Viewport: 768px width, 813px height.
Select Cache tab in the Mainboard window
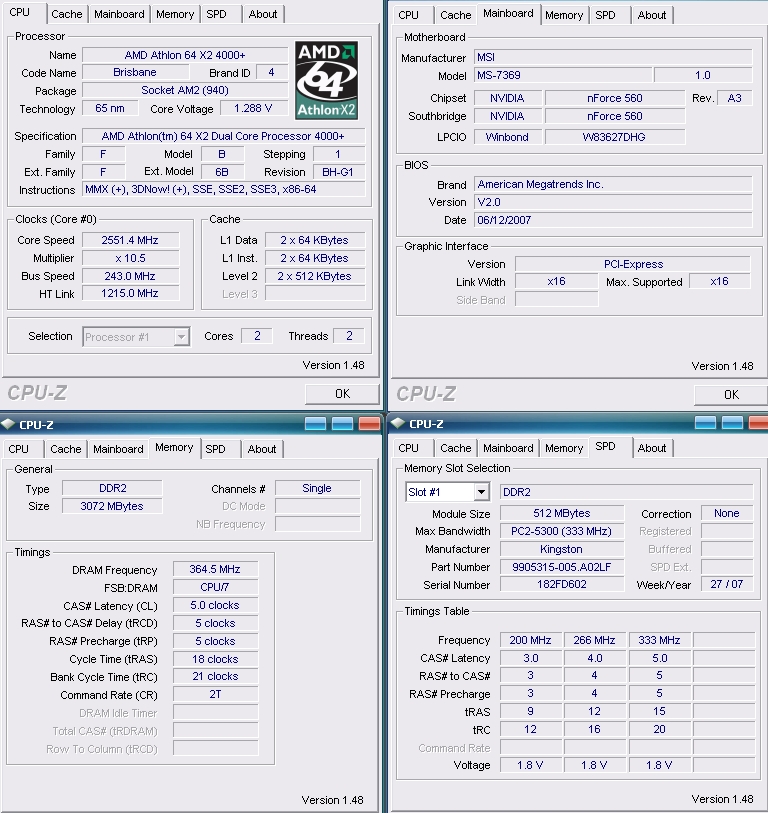click(x=455, y=15)
